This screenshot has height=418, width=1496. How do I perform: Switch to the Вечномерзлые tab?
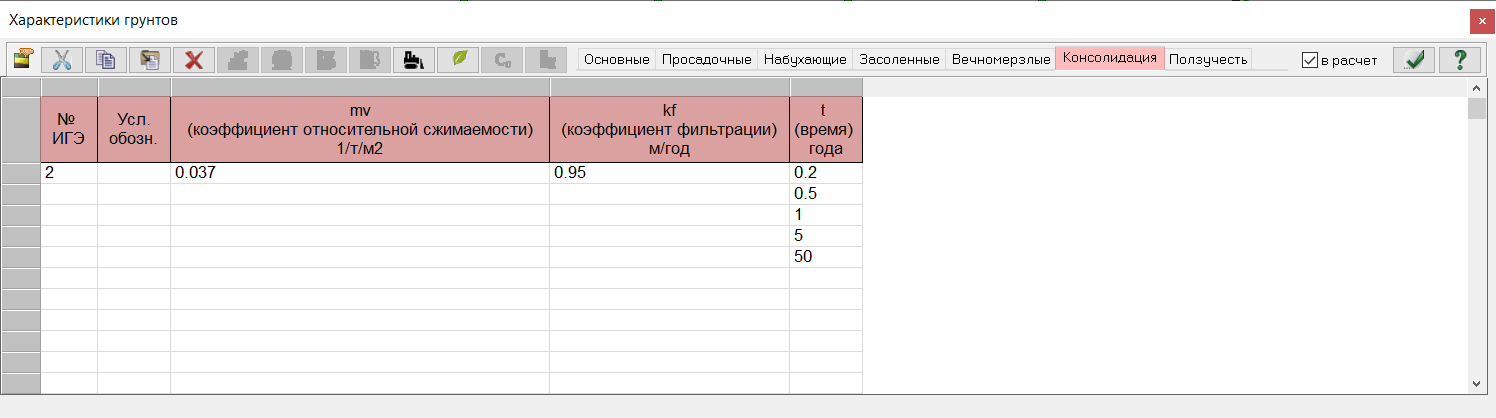click(x=1001, y=60)
